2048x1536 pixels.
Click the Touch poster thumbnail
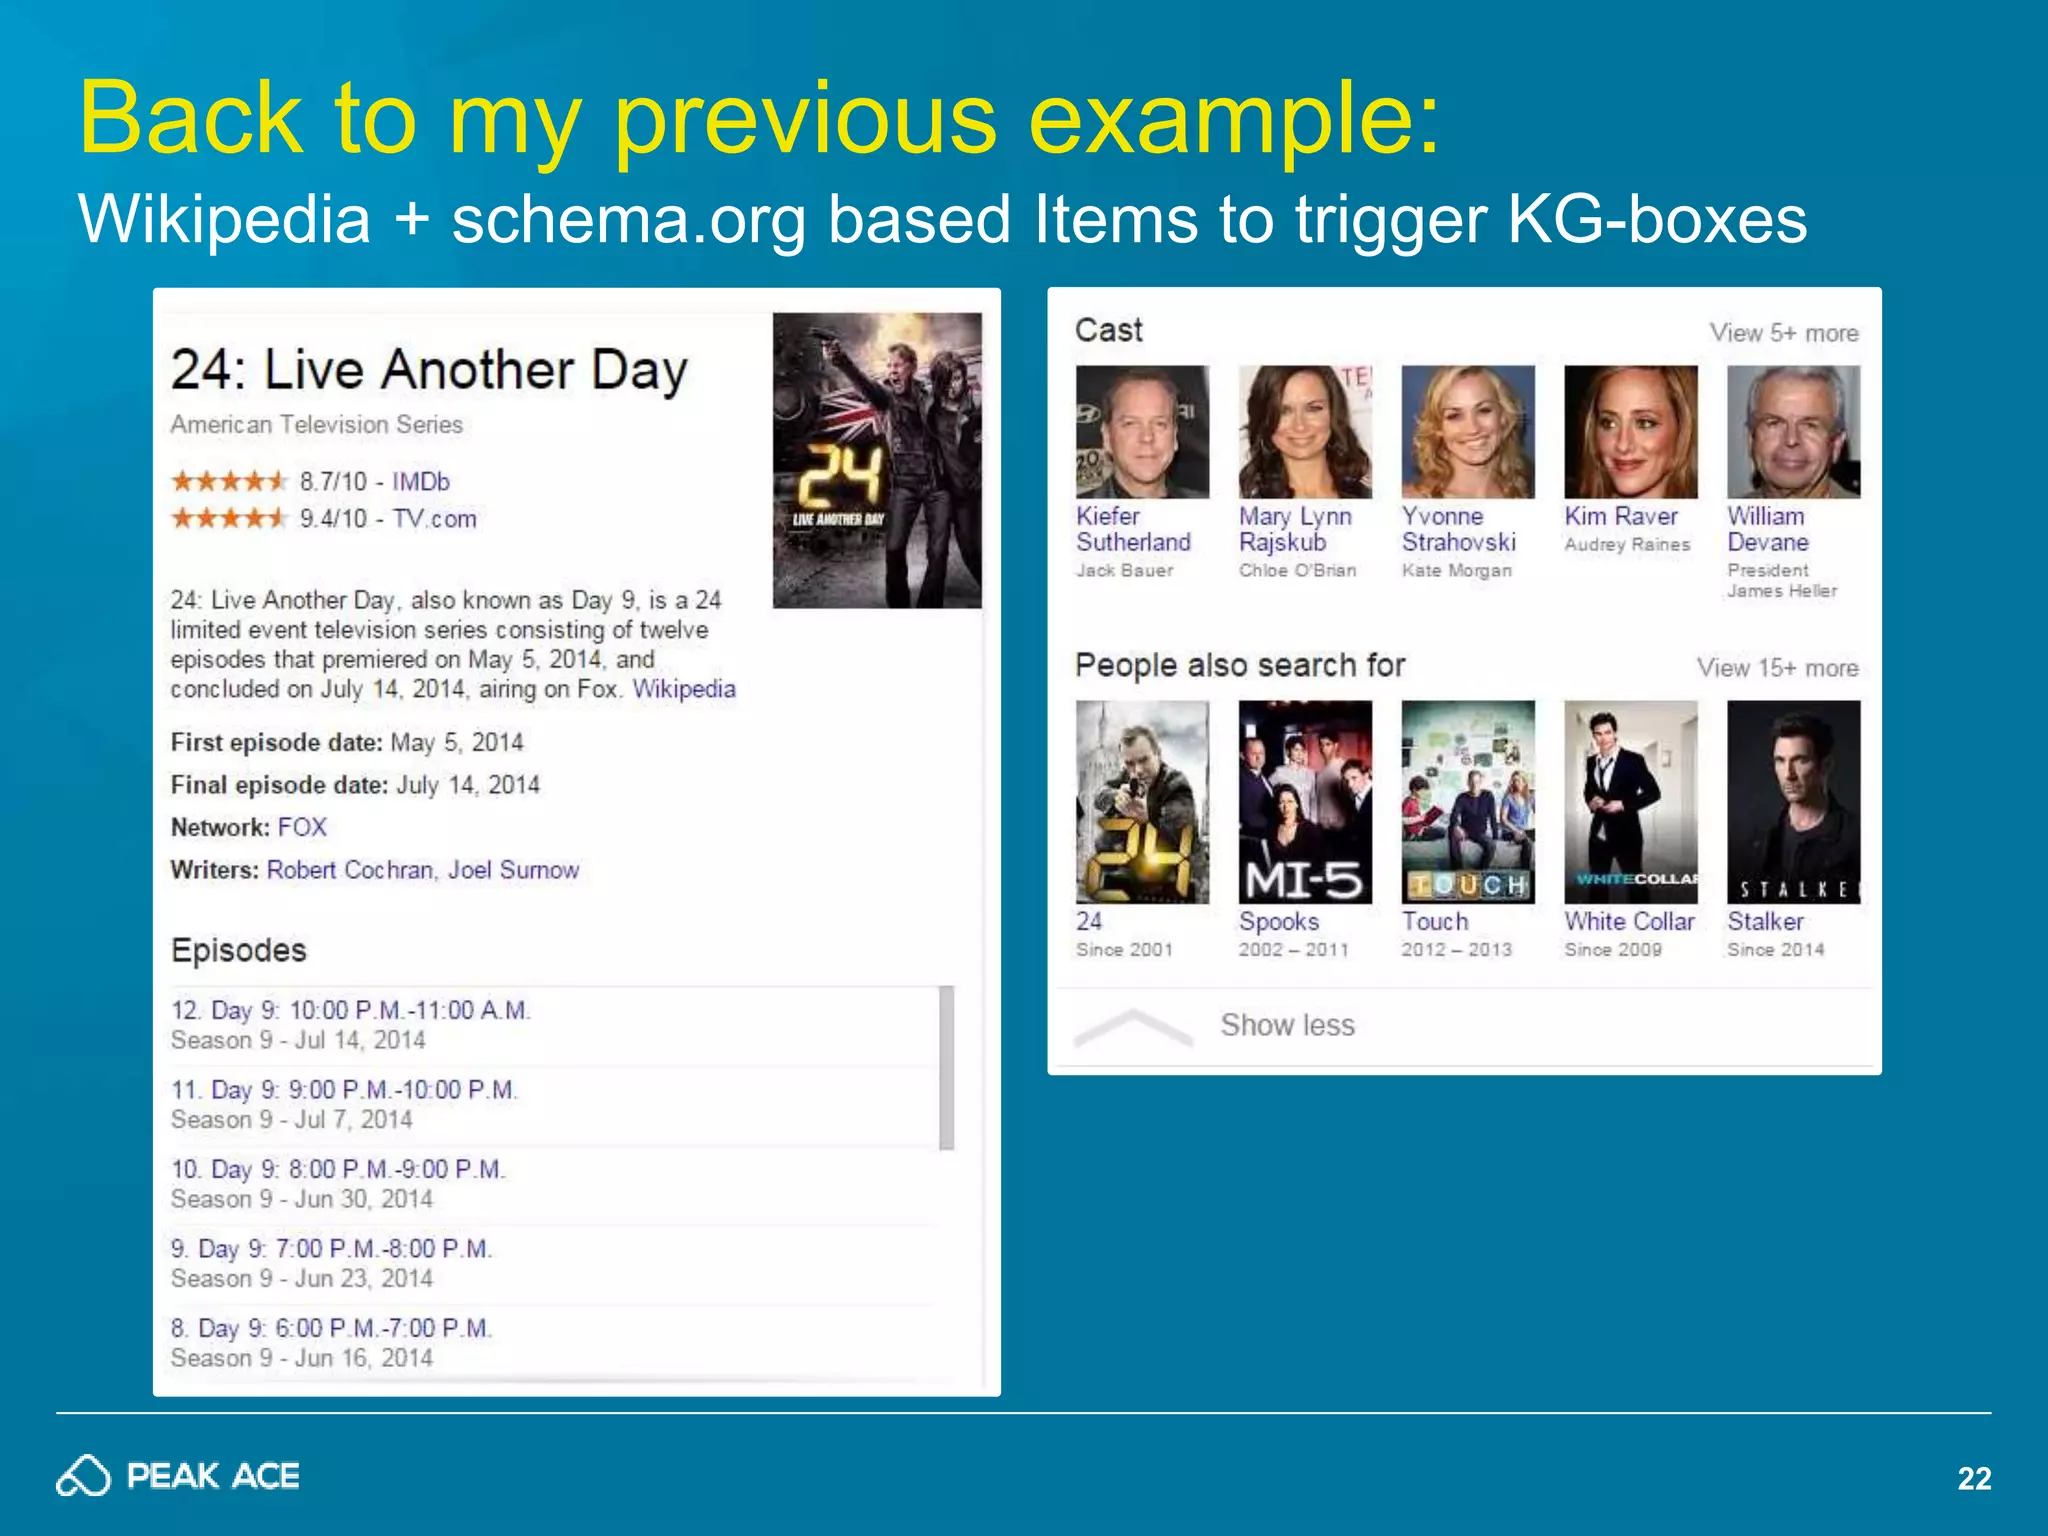1468,802
